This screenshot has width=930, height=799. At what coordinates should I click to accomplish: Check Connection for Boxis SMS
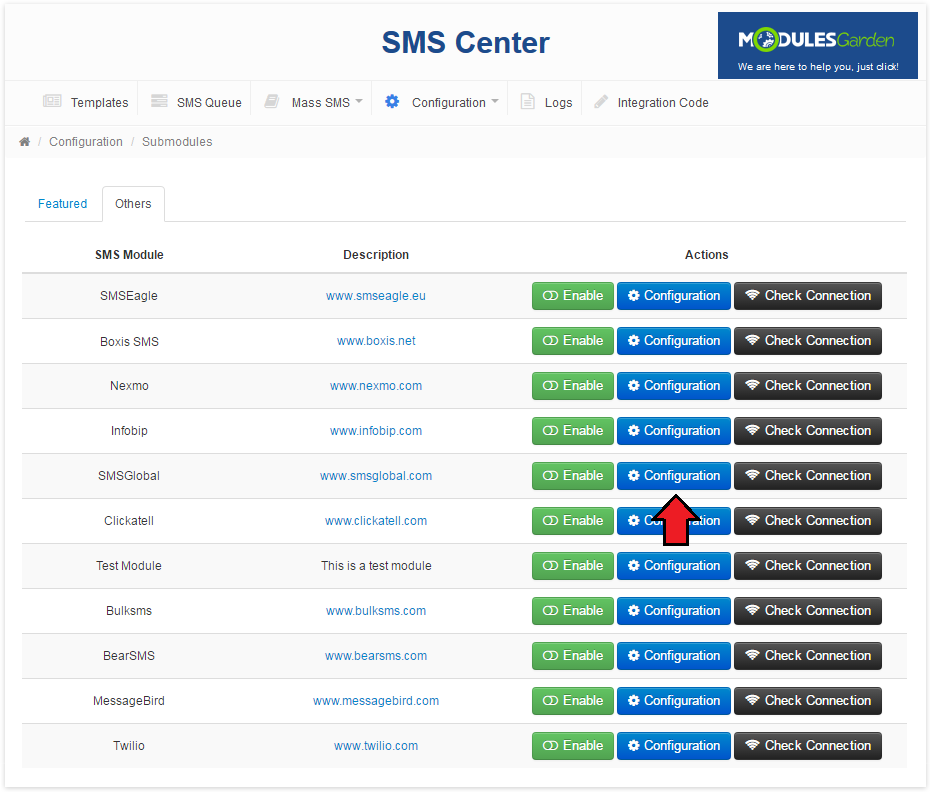tap(808, 341)
